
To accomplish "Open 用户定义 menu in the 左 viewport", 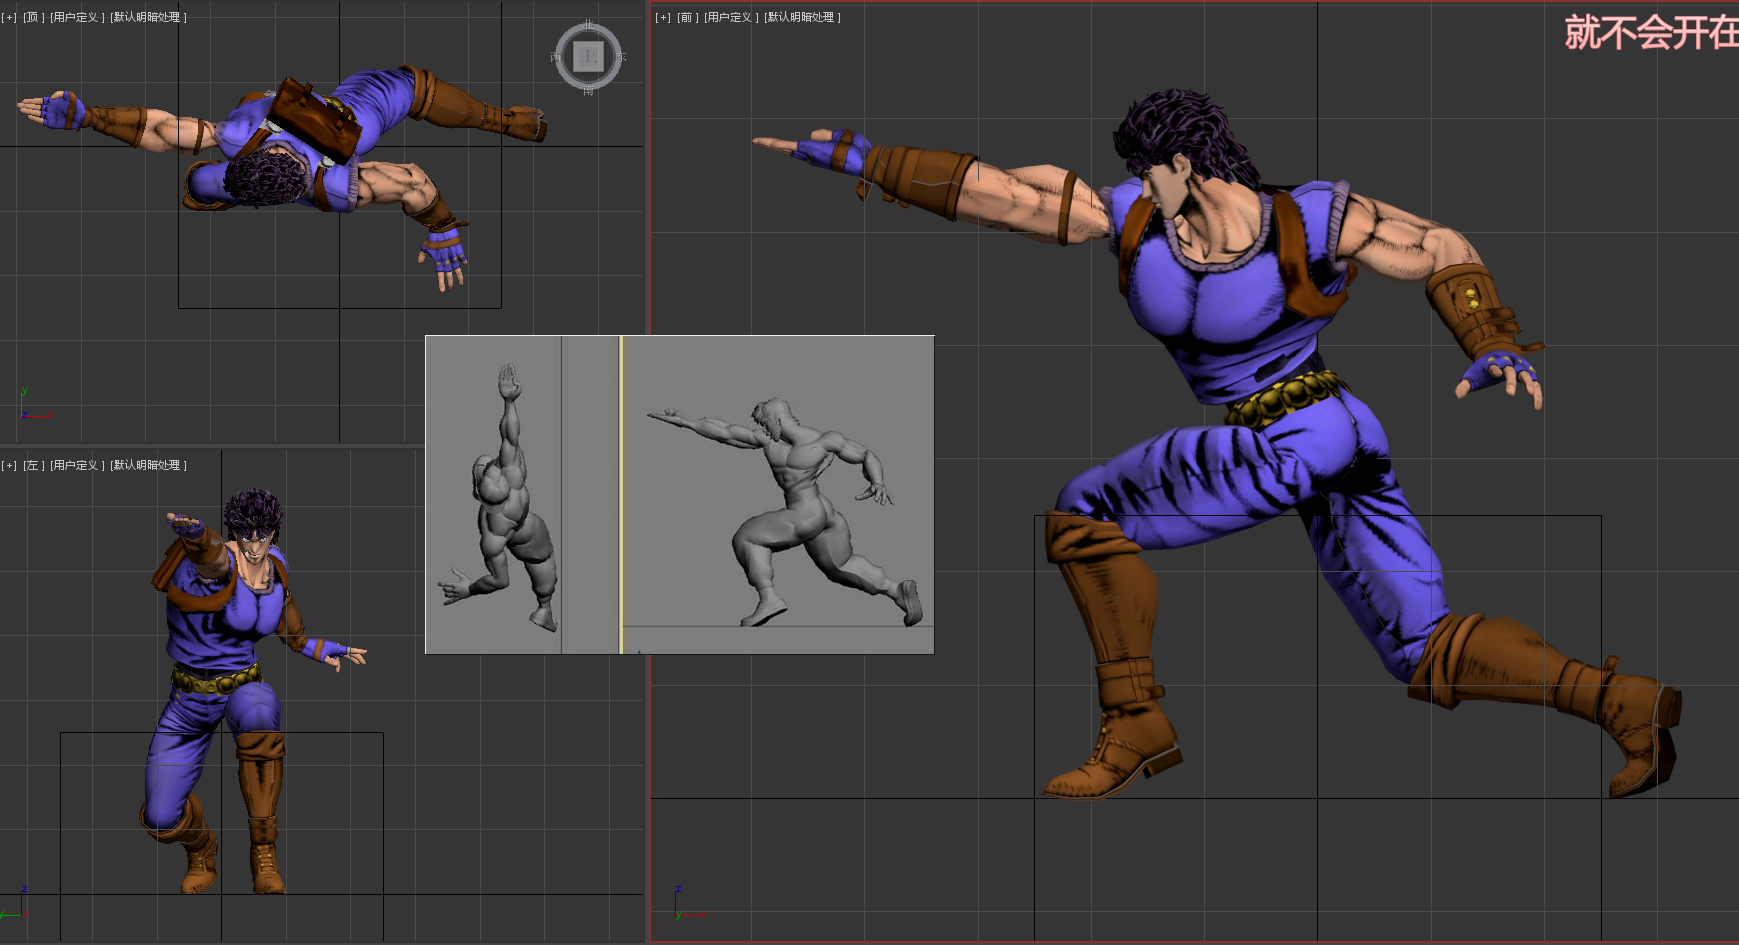I will 77,465.
